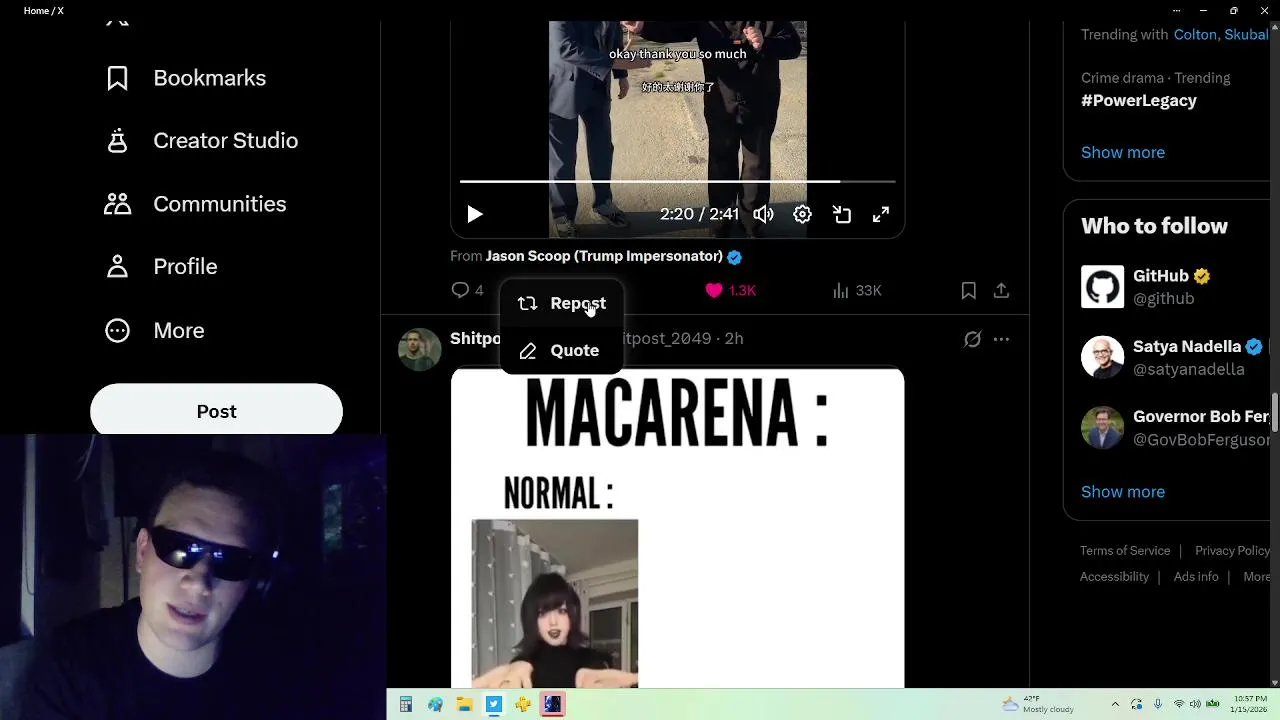Open the Terms of Service link
1280x720 pixels.
coord(1125,551)
